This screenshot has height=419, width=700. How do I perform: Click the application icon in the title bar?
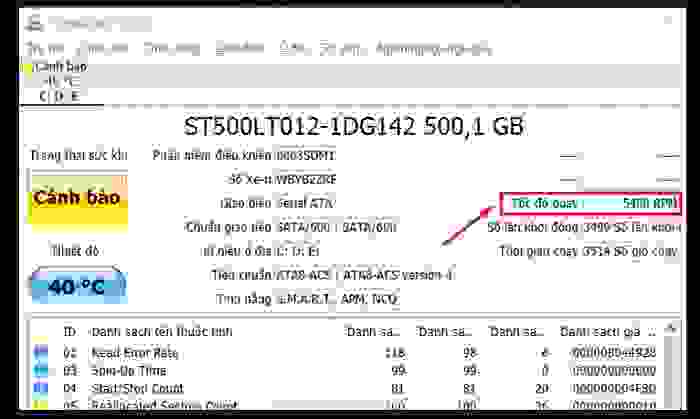[x=33, y=23]
